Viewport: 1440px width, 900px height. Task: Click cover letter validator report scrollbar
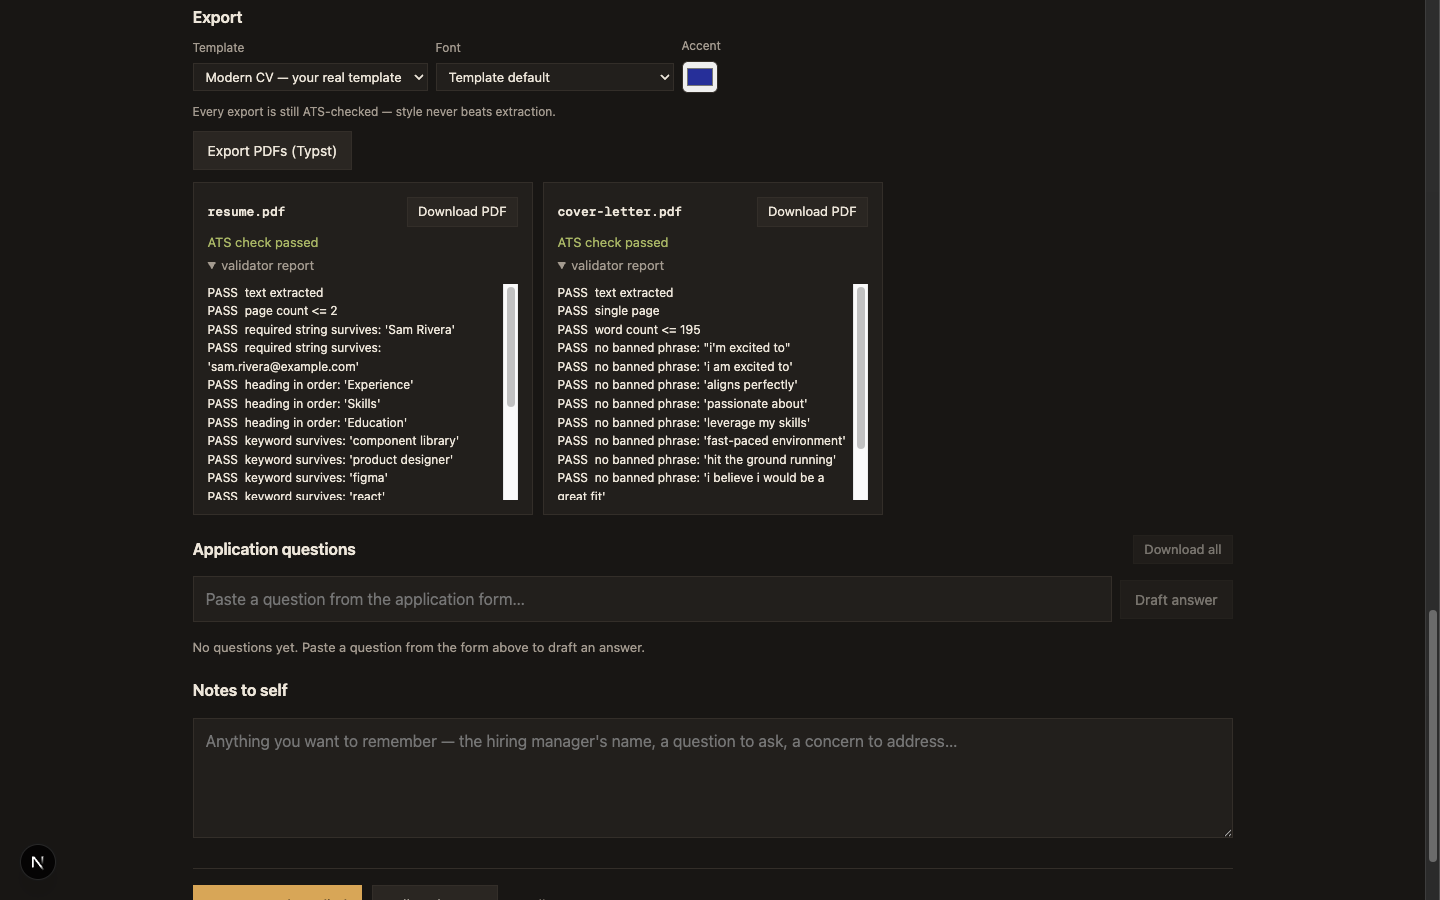coord(861,367)
